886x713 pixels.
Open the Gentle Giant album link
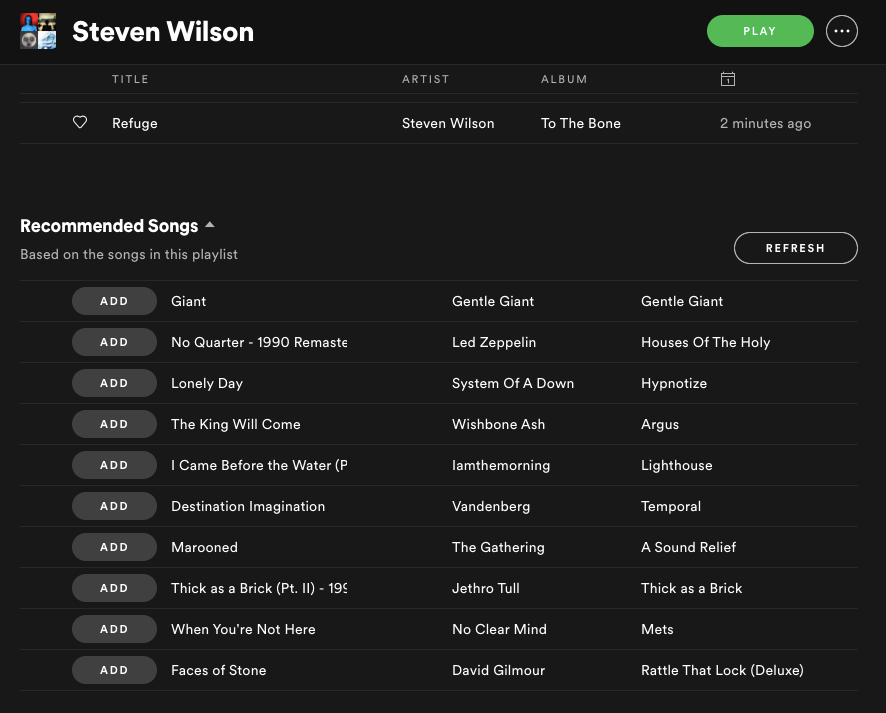pos(682,301)
